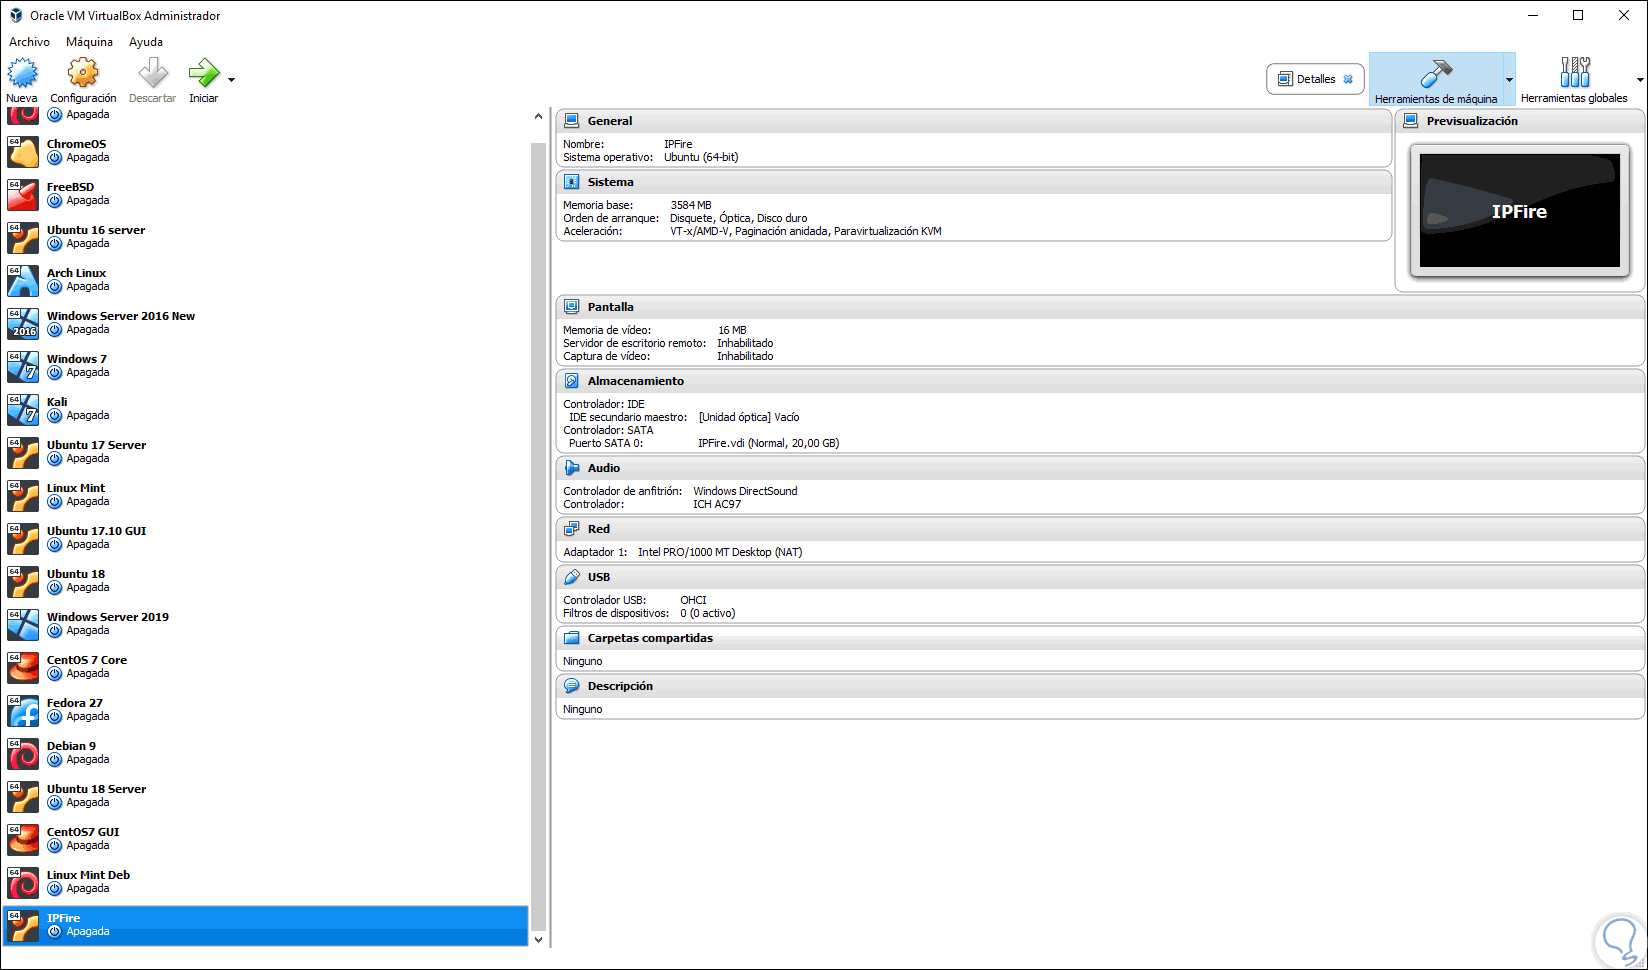Click the 3584 MB base memory value
The height and width of the screenshot is (970, 1648).
[x=691, y=205]
